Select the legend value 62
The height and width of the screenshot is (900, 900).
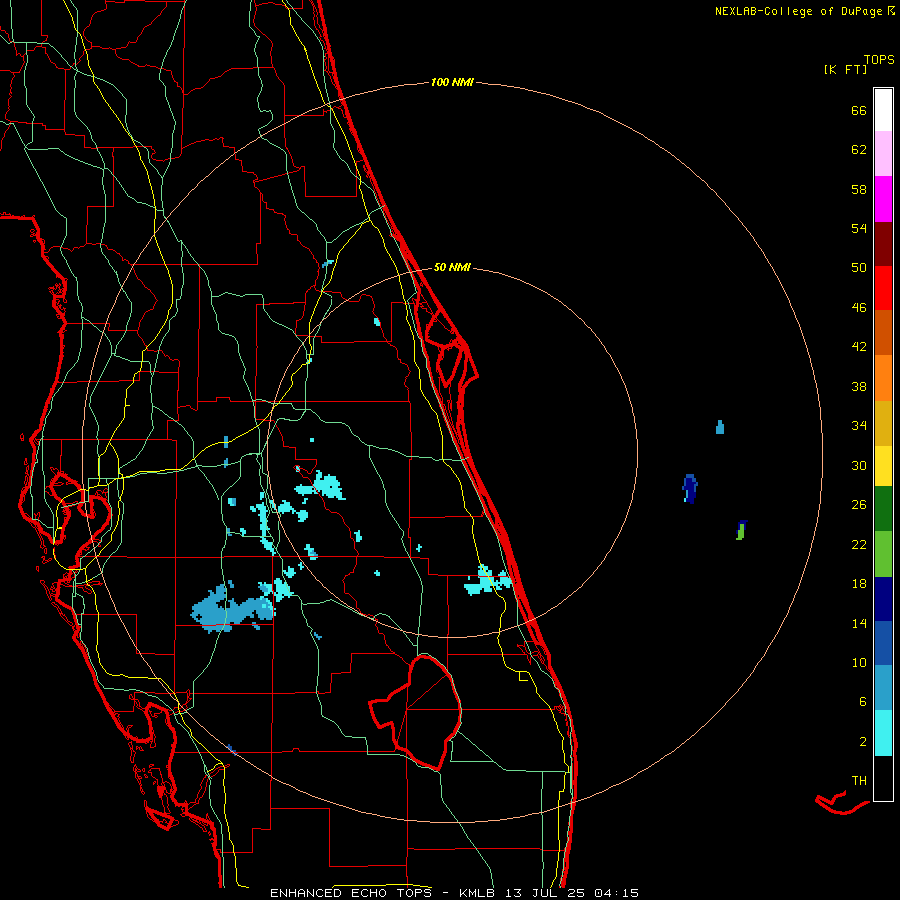(859, 150)
